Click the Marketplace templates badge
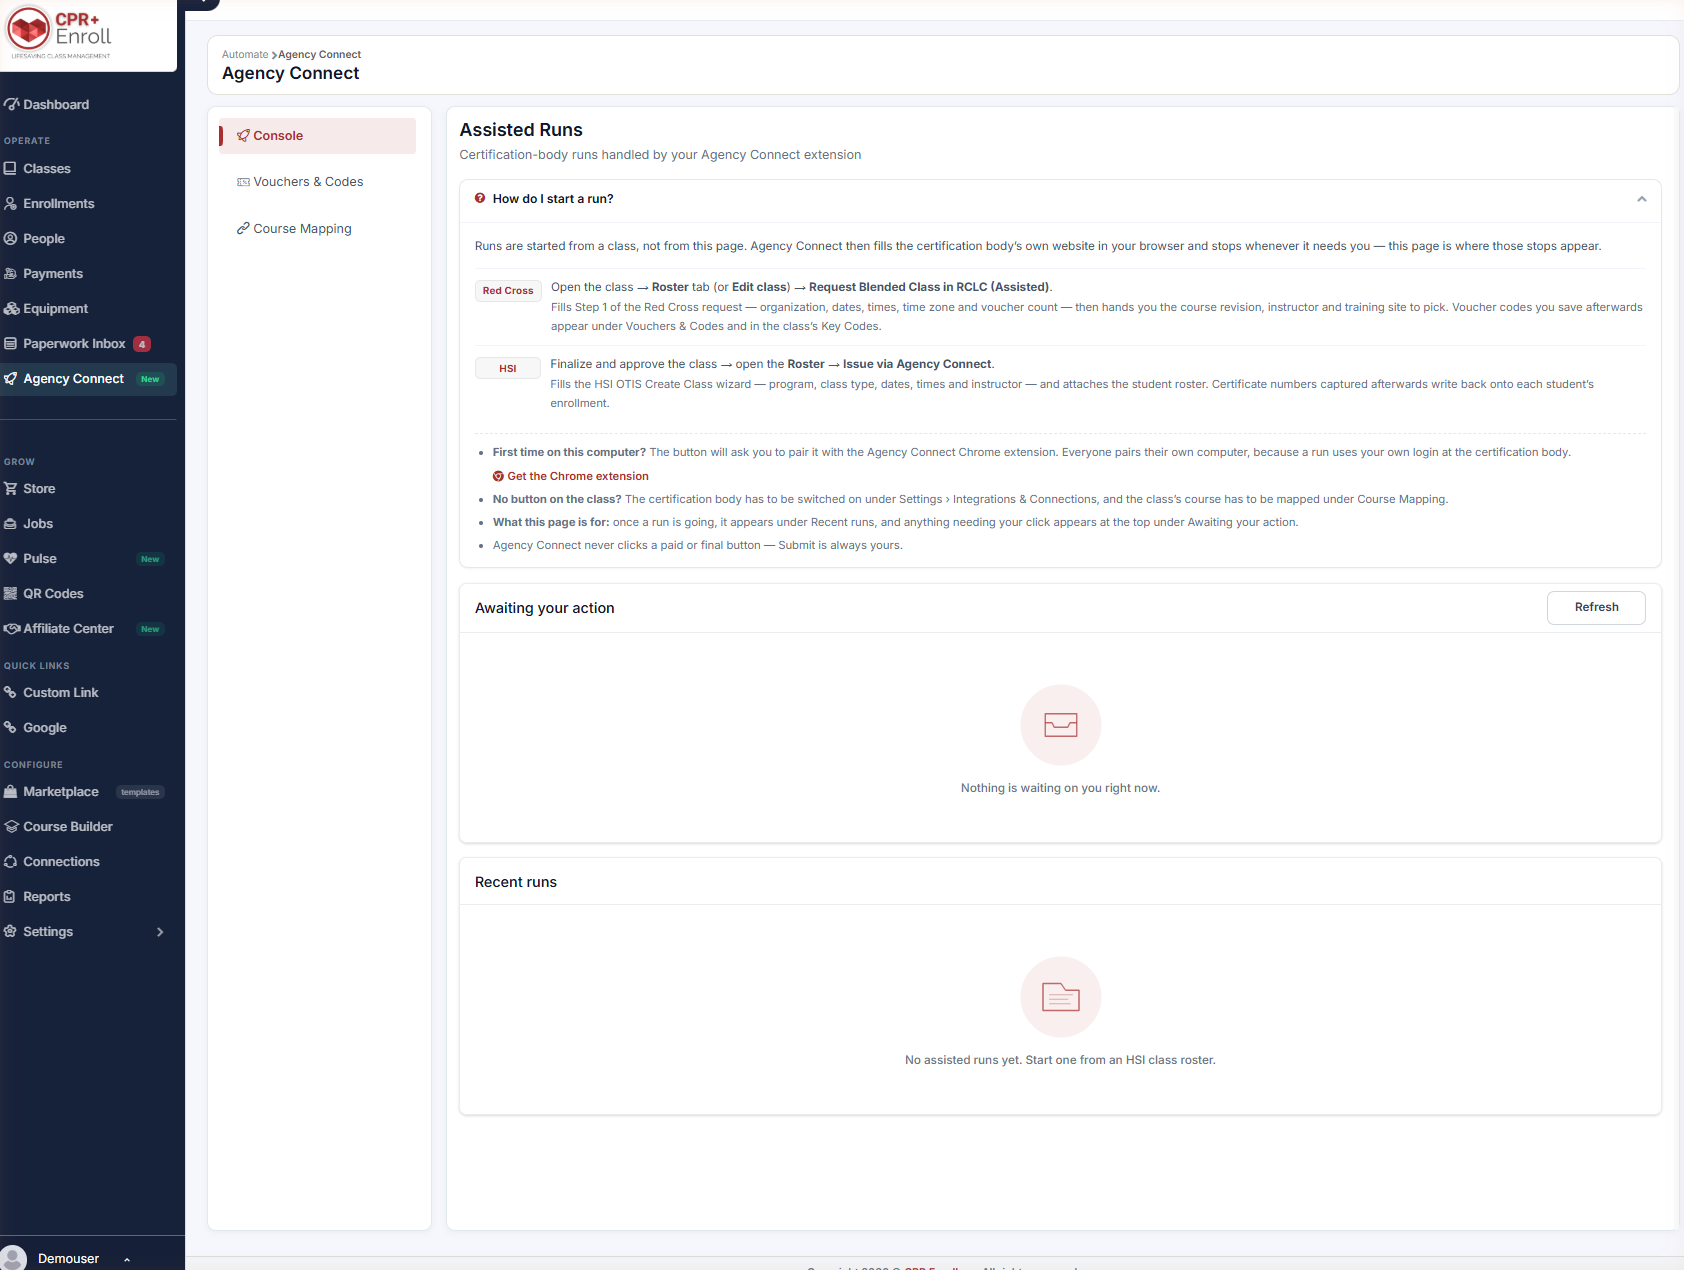This screenshot has width=1684, height=1270. (140, 792)
